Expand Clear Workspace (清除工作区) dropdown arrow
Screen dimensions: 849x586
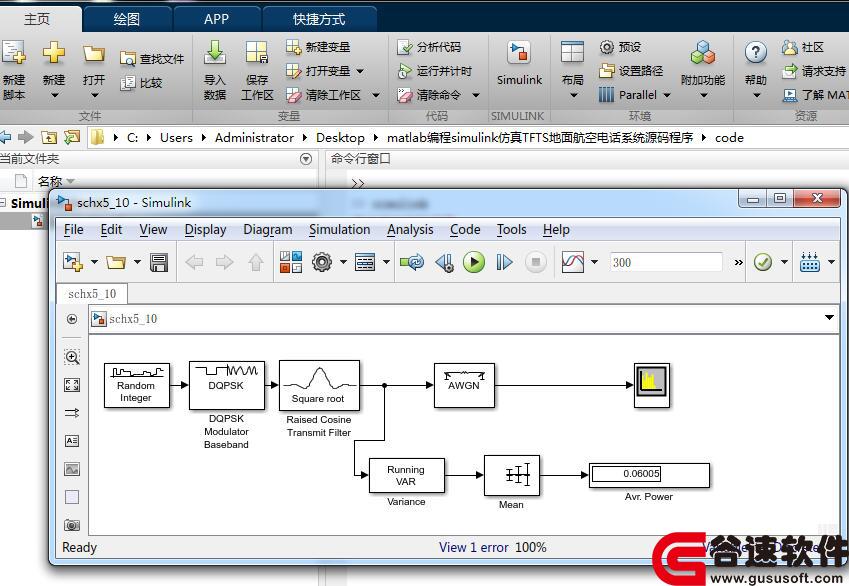tap(376, 95)
